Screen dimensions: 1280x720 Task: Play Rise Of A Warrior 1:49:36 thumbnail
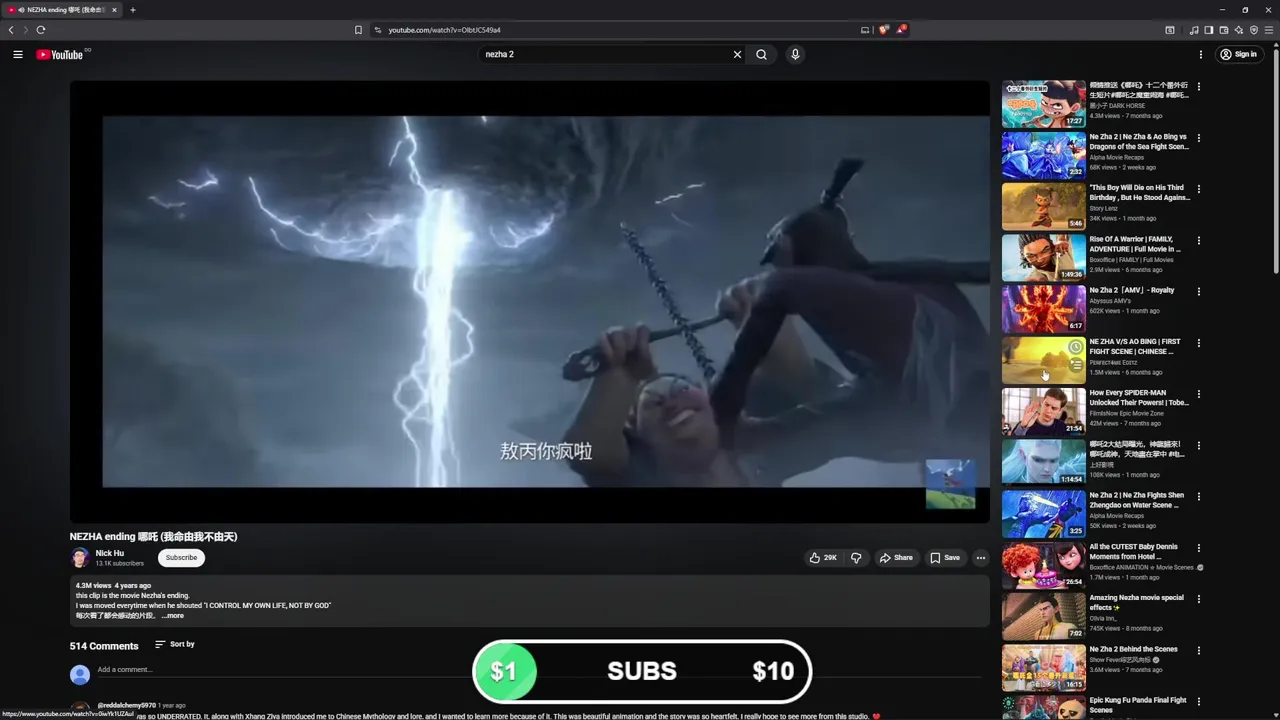[x=1043, y=258]
